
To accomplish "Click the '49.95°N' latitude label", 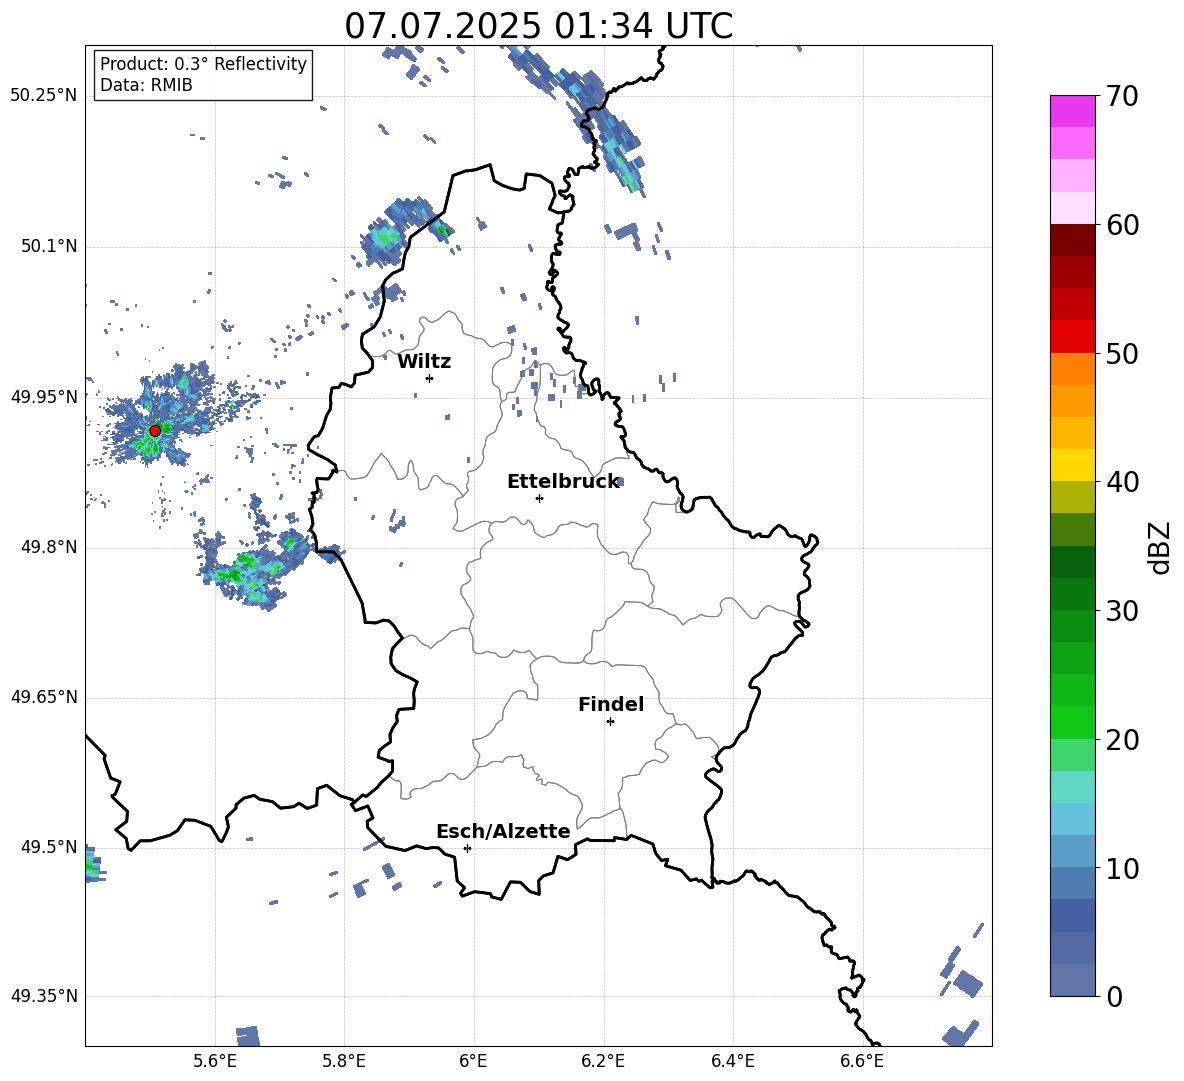I will coord(44,397).
